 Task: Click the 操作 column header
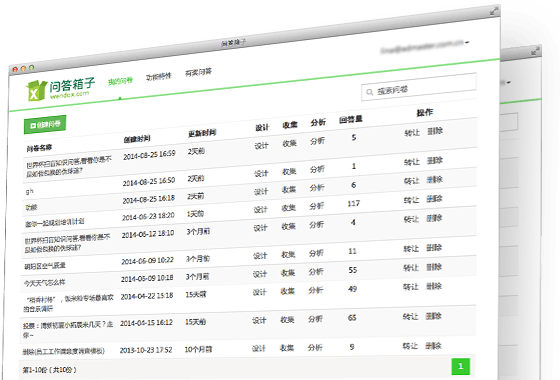coord(425,113)
